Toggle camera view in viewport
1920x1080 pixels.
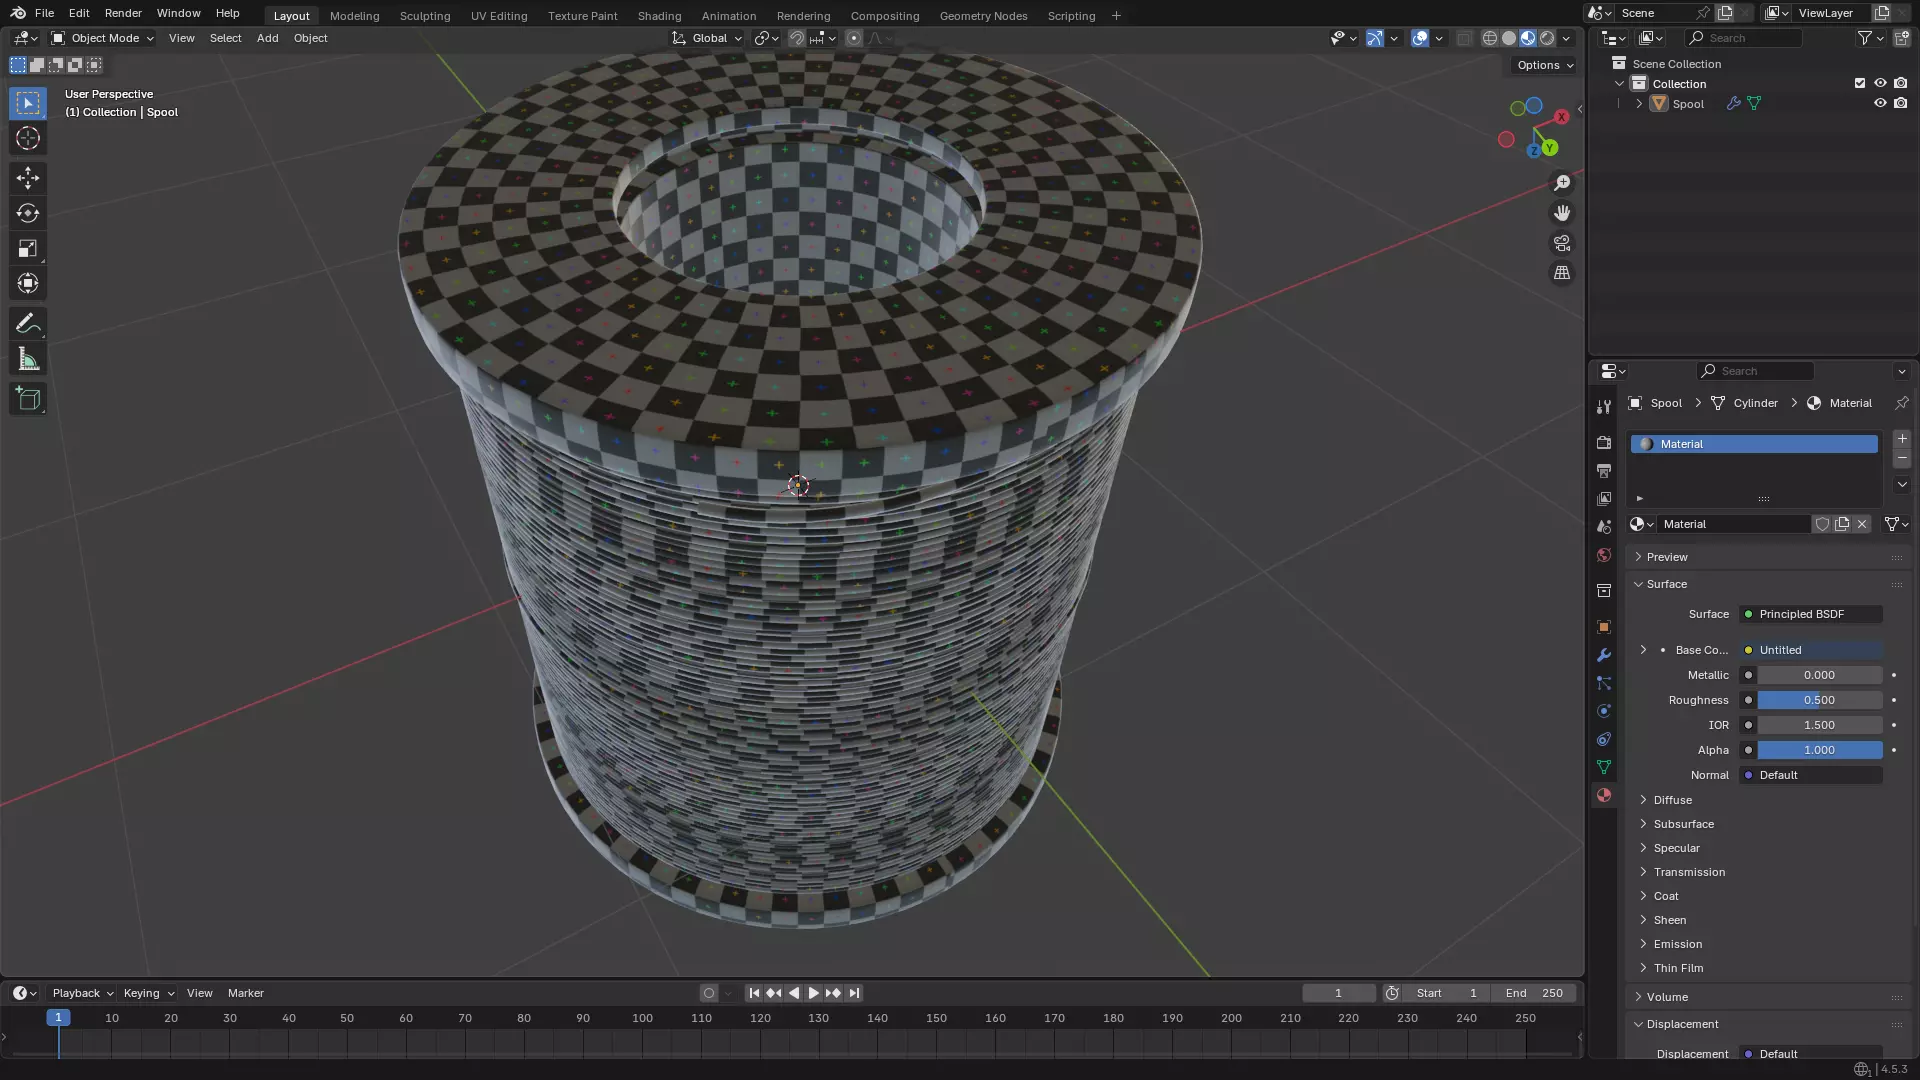tap(1562, 243)
